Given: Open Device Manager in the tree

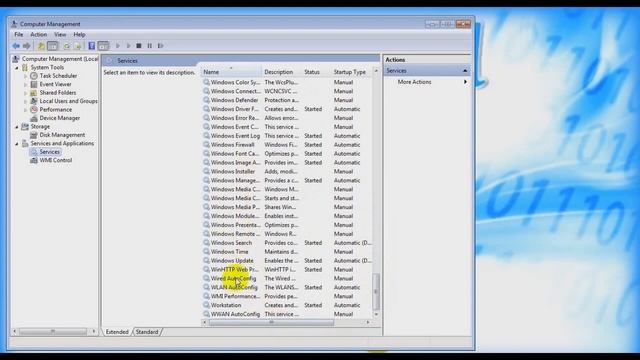Looking at the screenshot, I should click(x=60, y=118).
